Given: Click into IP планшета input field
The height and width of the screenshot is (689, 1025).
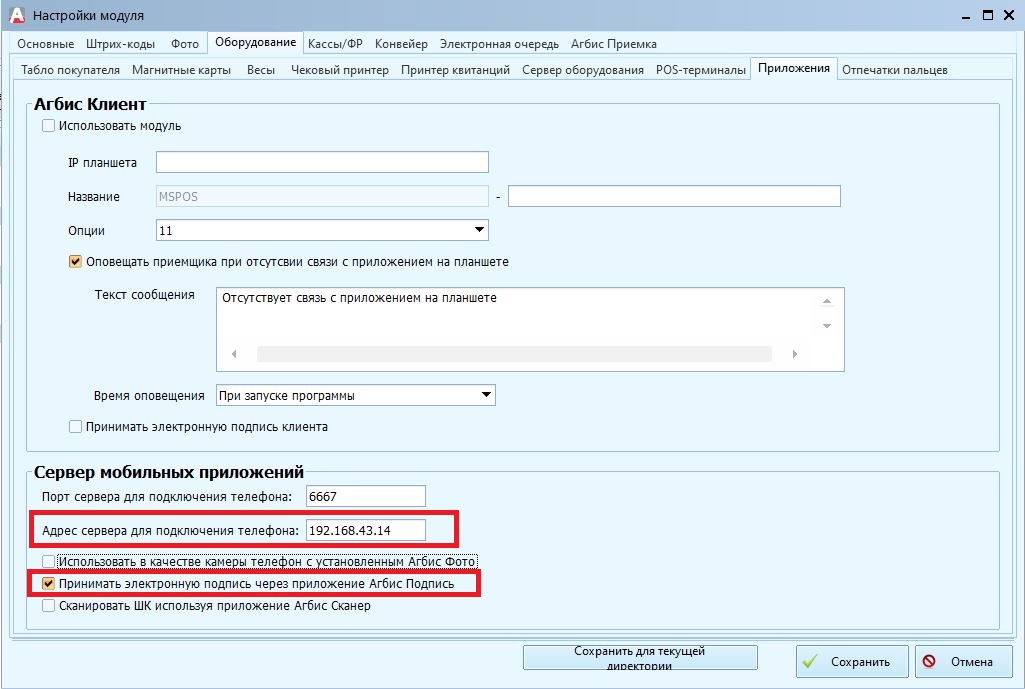Looking at the screenshot, I should click(x=322, y=162).
